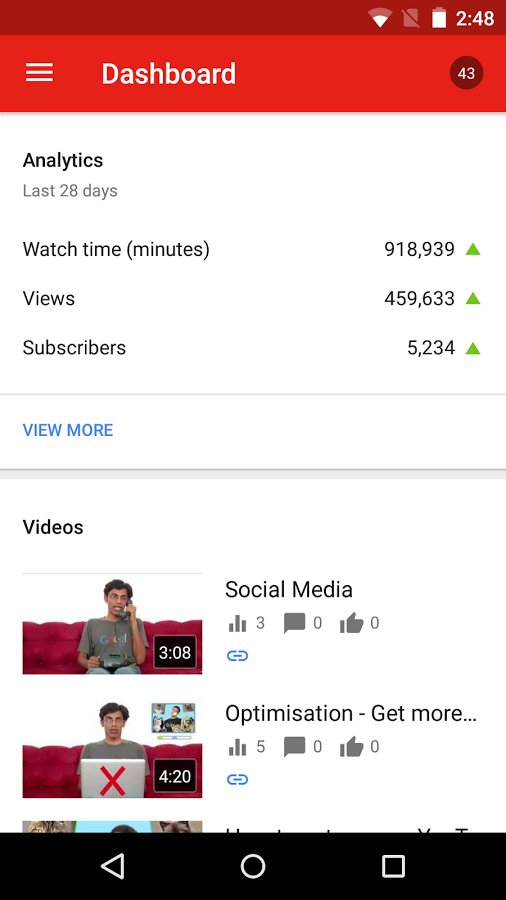Tap the Android back navigation button
506x900 pixels.
click(112, 866)
